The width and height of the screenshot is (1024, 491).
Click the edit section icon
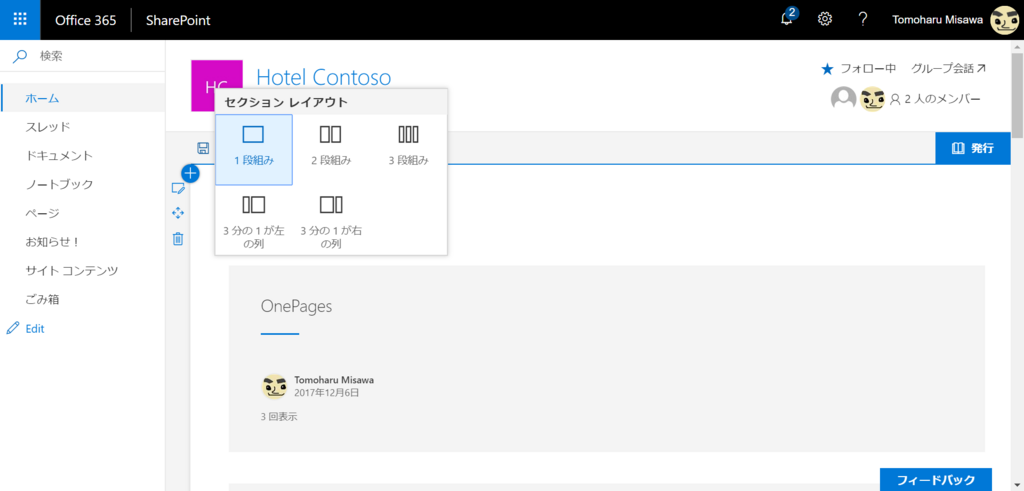tap(178, 189)
